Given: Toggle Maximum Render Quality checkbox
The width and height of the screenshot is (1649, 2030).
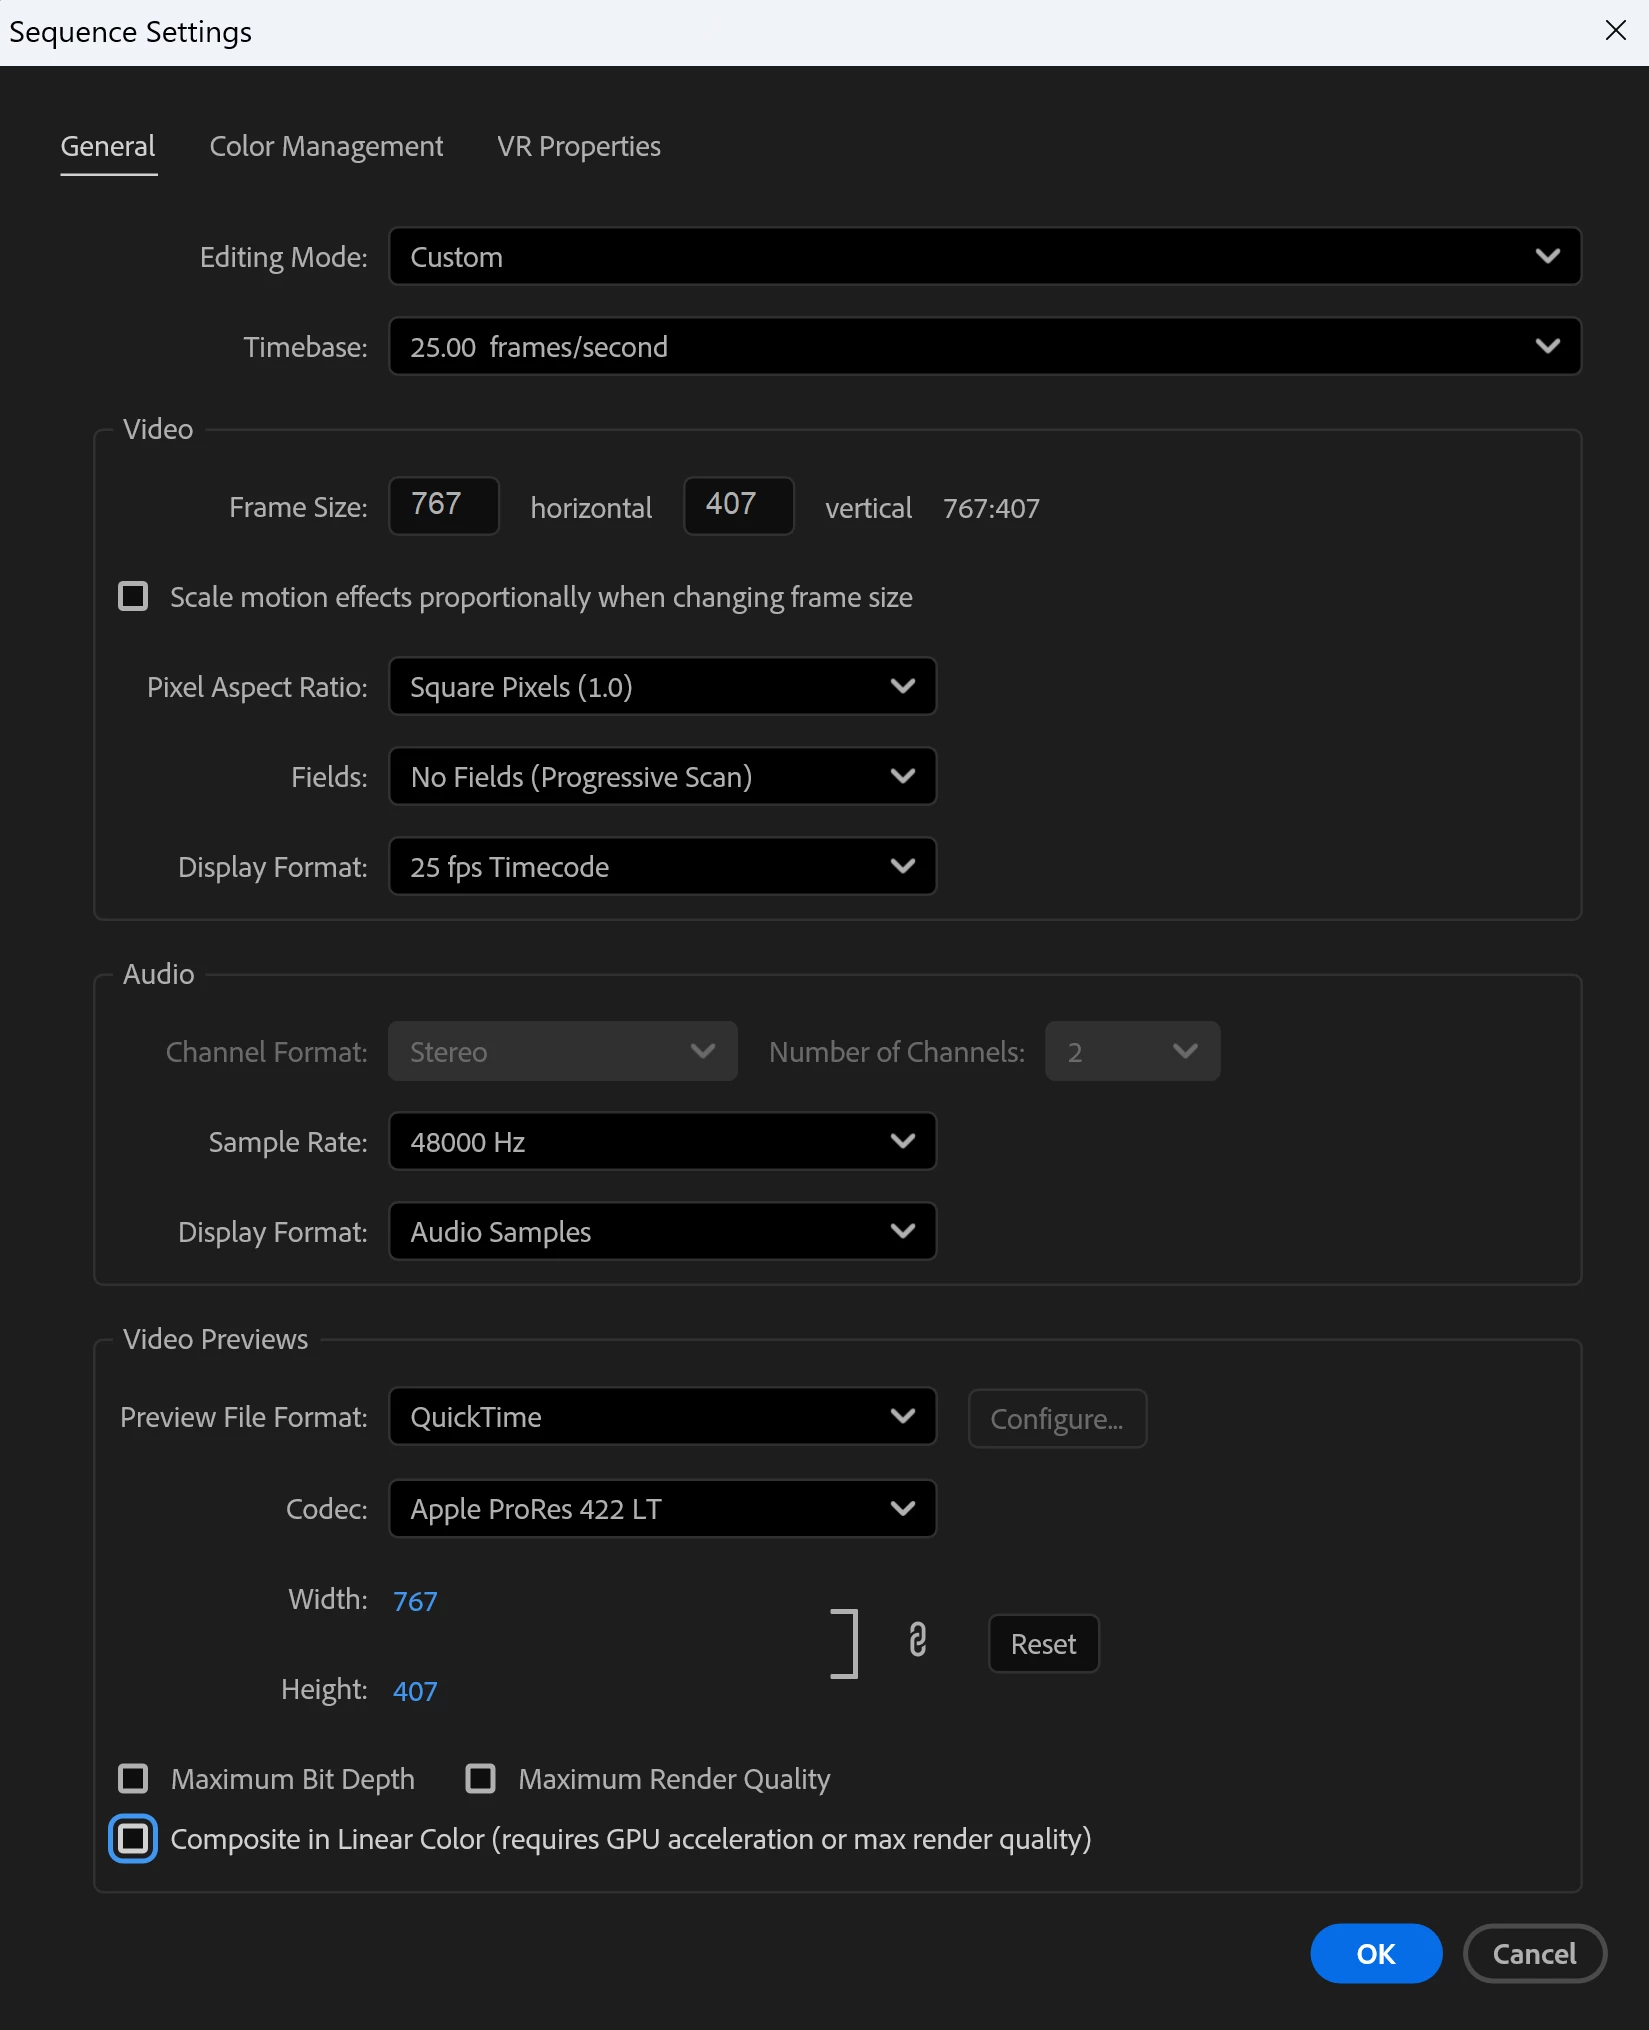Looking at the screenshot, I should tap(481, 1779).
